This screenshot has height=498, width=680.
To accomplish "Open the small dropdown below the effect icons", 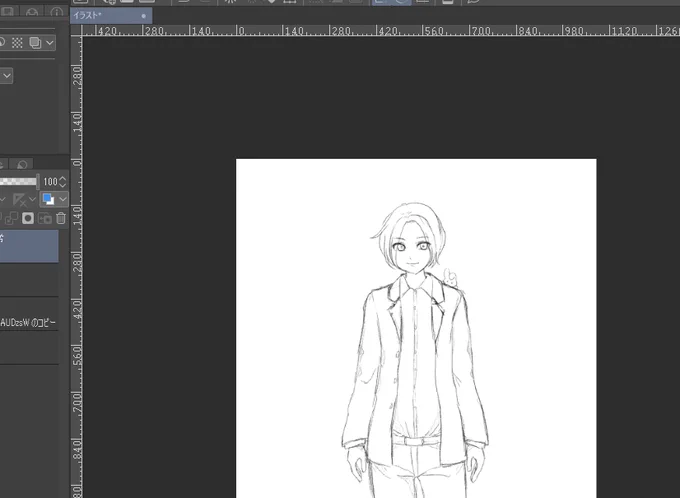I will pos(7,75).
